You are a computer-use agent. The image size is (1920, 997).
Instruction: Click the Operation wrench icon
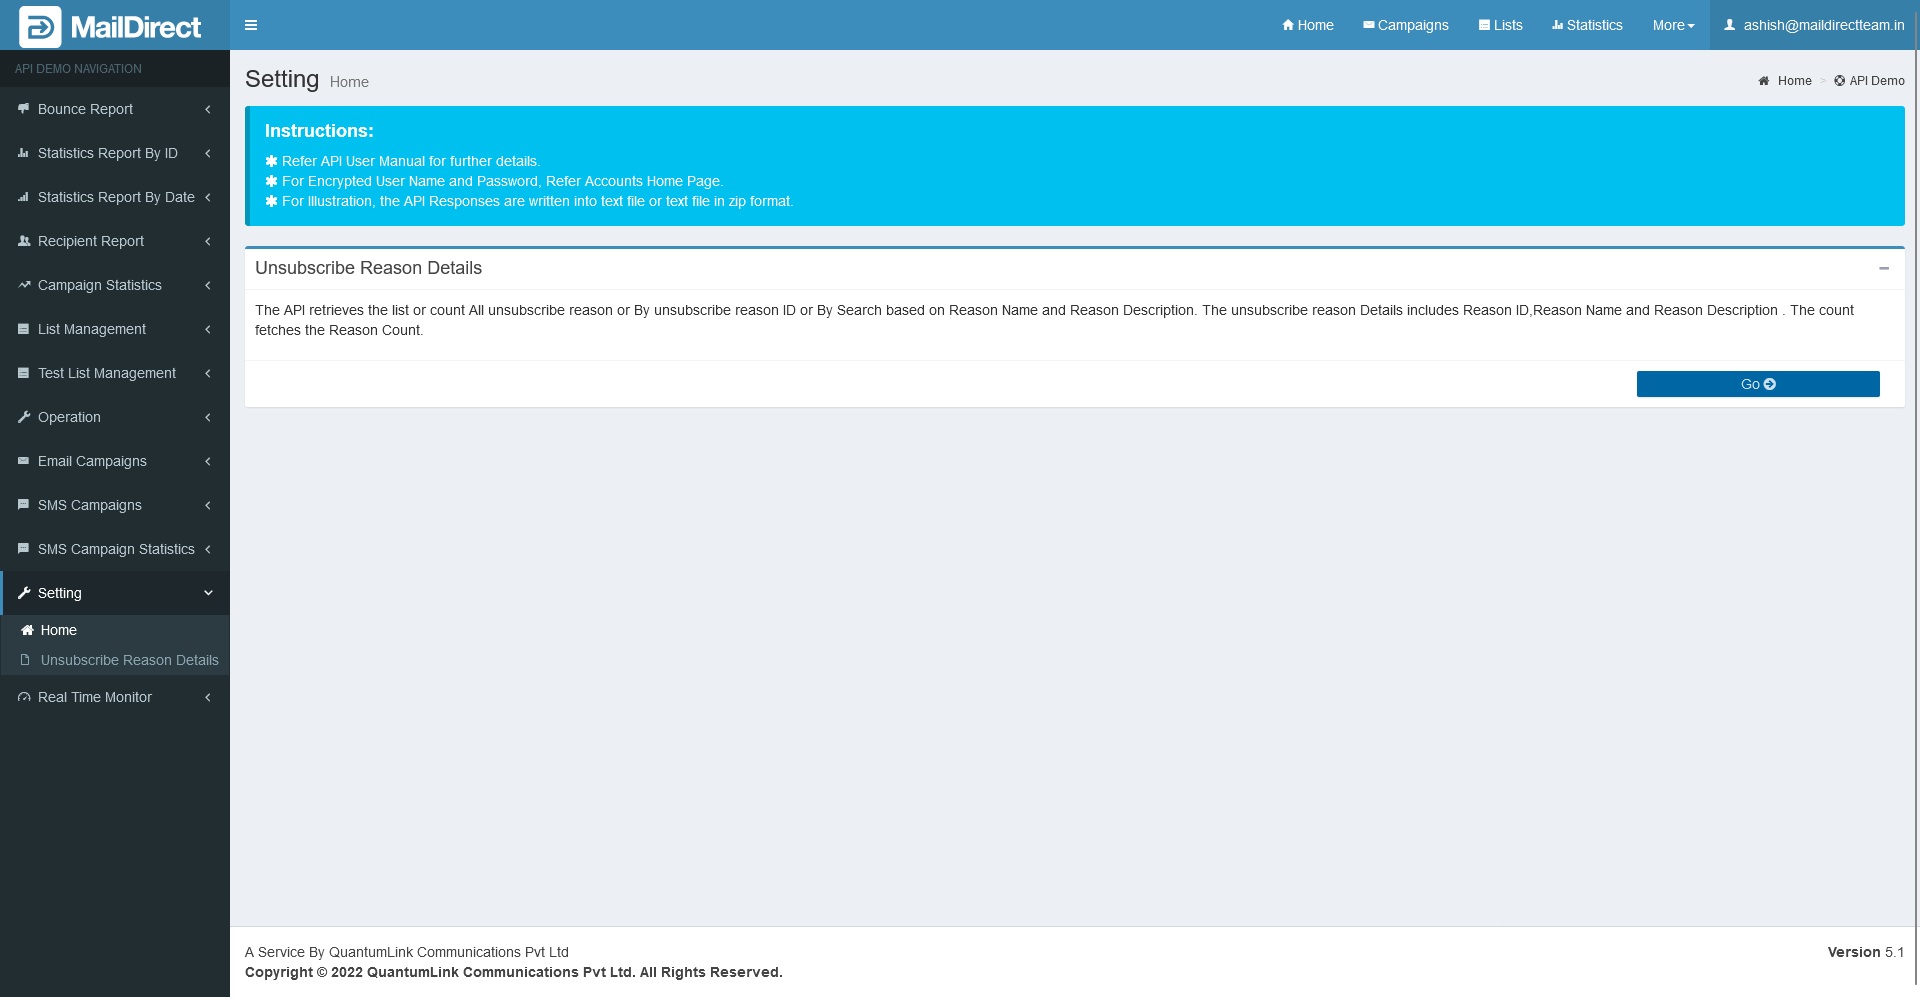(24, 417)
